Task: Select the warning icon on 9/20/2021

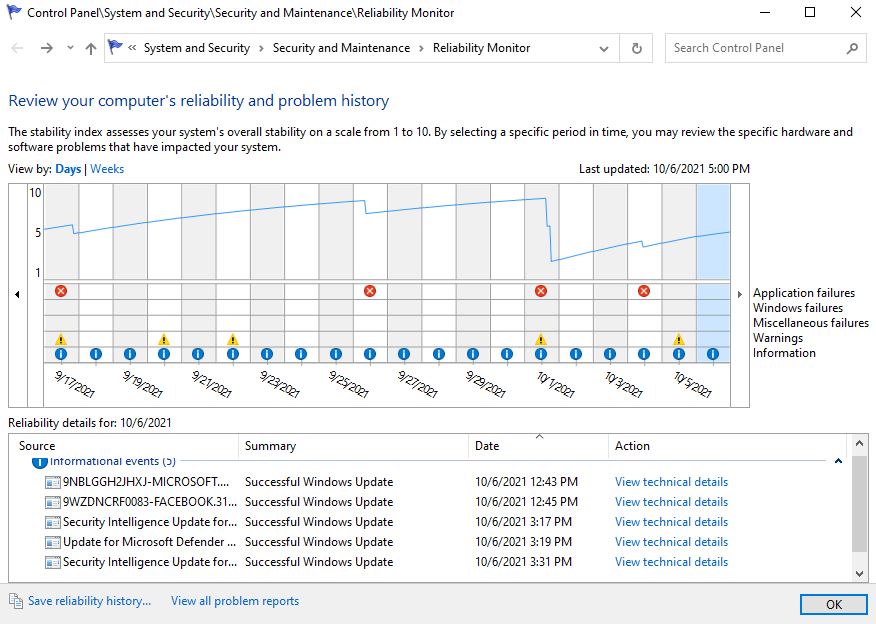Action: click(164, 339)
